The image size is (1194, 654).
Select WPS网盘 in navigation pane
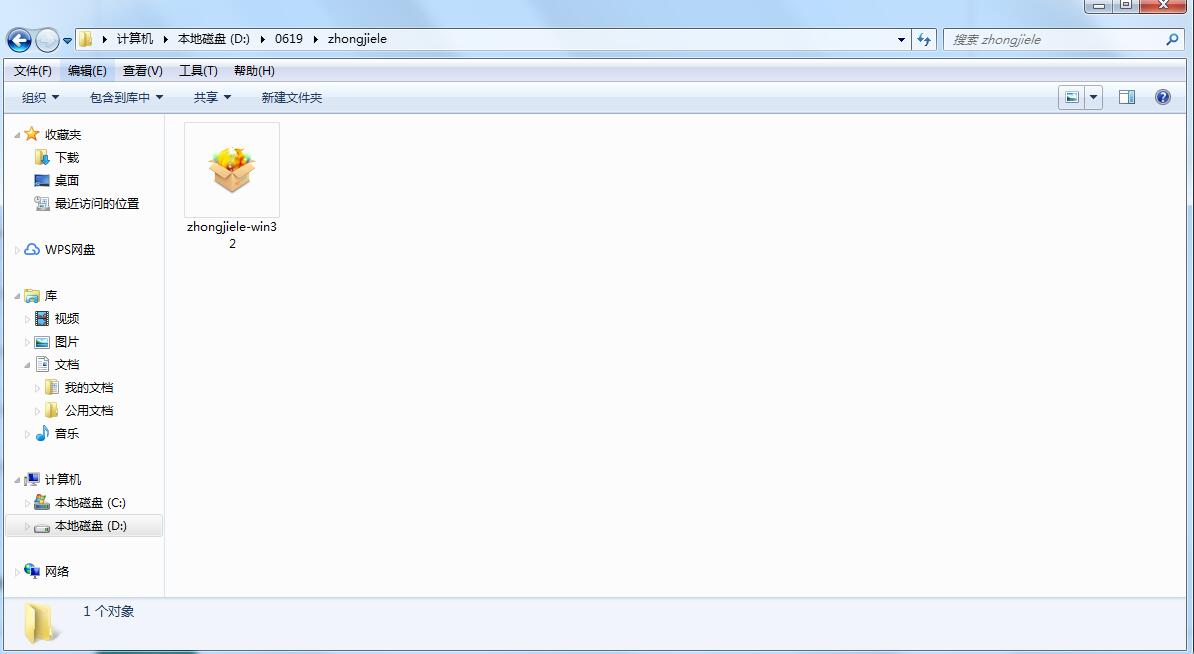coord(70,250)
